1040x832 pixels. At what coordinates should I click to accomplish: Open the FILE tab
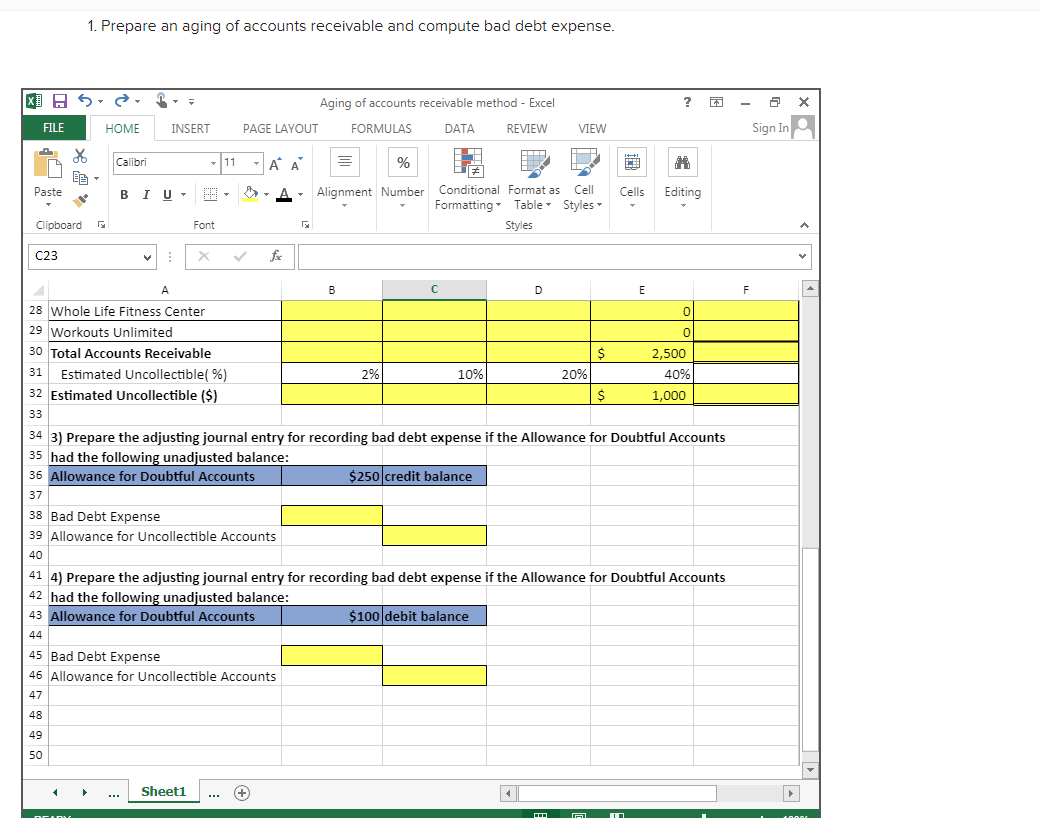(54, 128)
